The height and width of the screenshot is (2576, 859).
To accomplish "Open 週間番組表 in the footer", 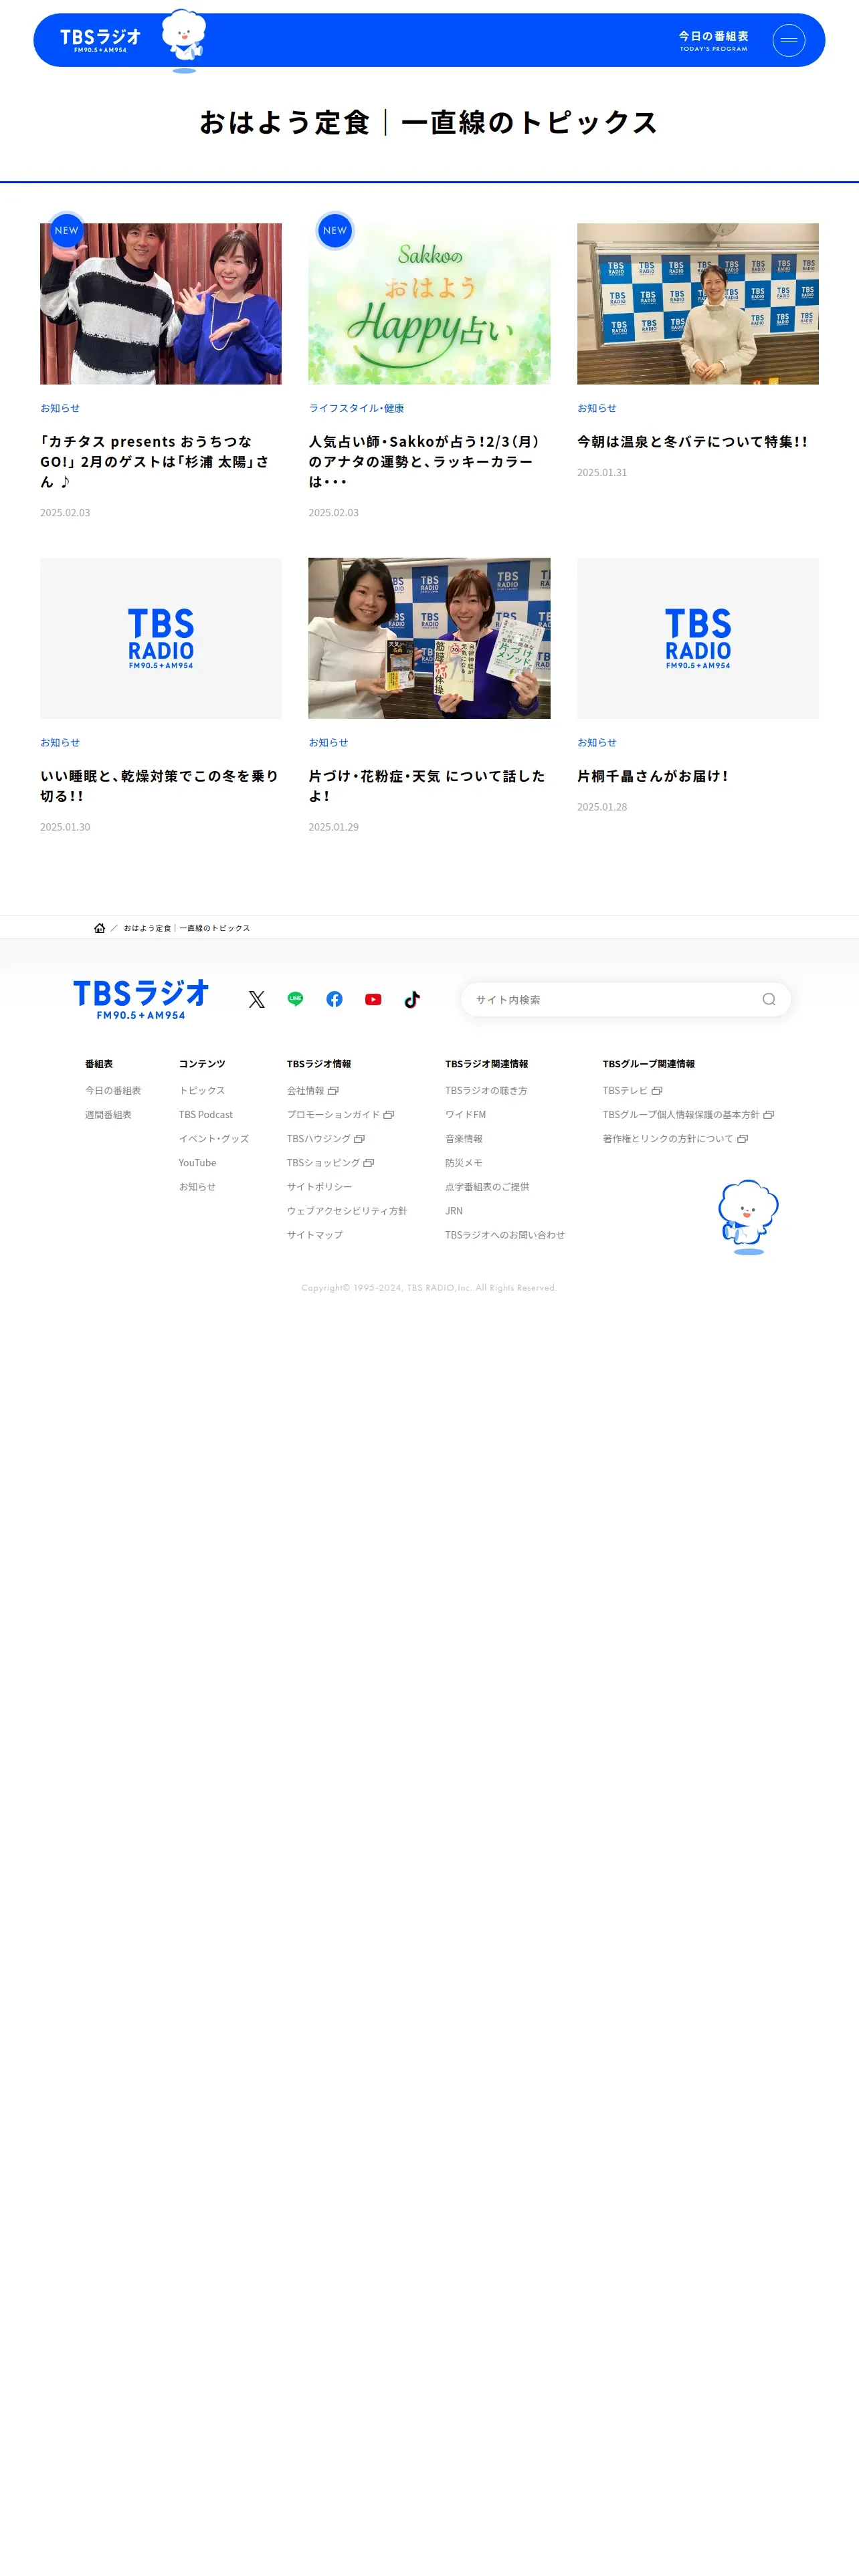I will pyautogui.click(x=108, y=1115).
